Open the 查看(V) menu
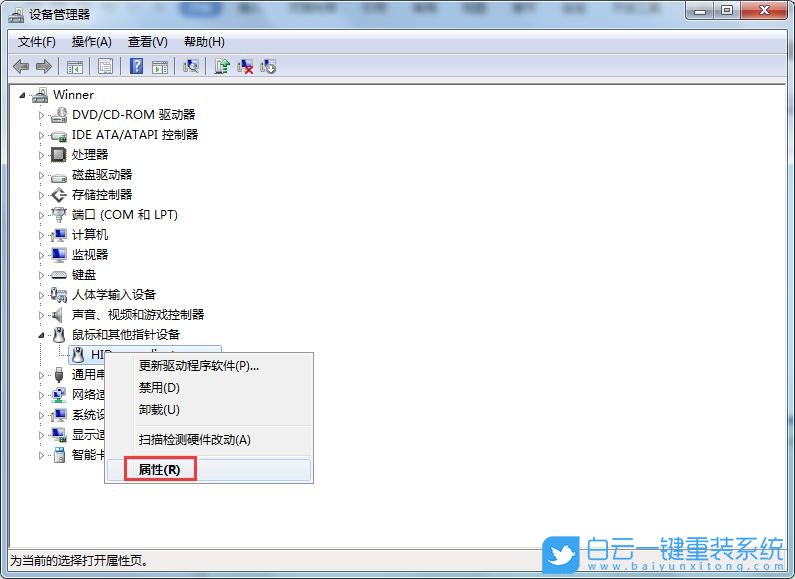Image resolution: width=795 pixels, height=579 pixels. click(148, 42)
